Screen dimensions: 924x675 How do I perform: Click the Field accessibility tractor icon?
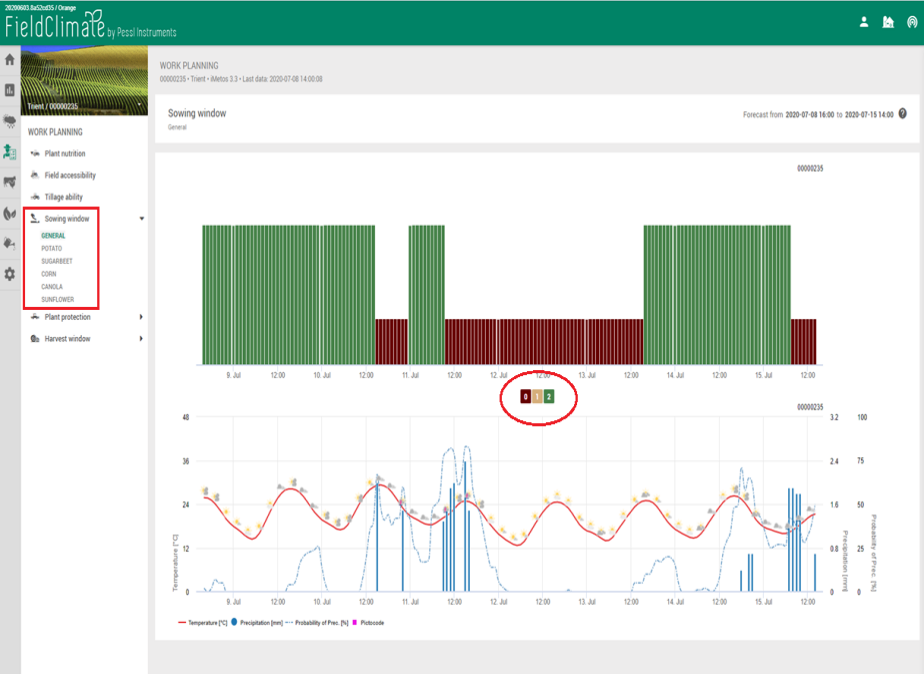tap(35, 175)
